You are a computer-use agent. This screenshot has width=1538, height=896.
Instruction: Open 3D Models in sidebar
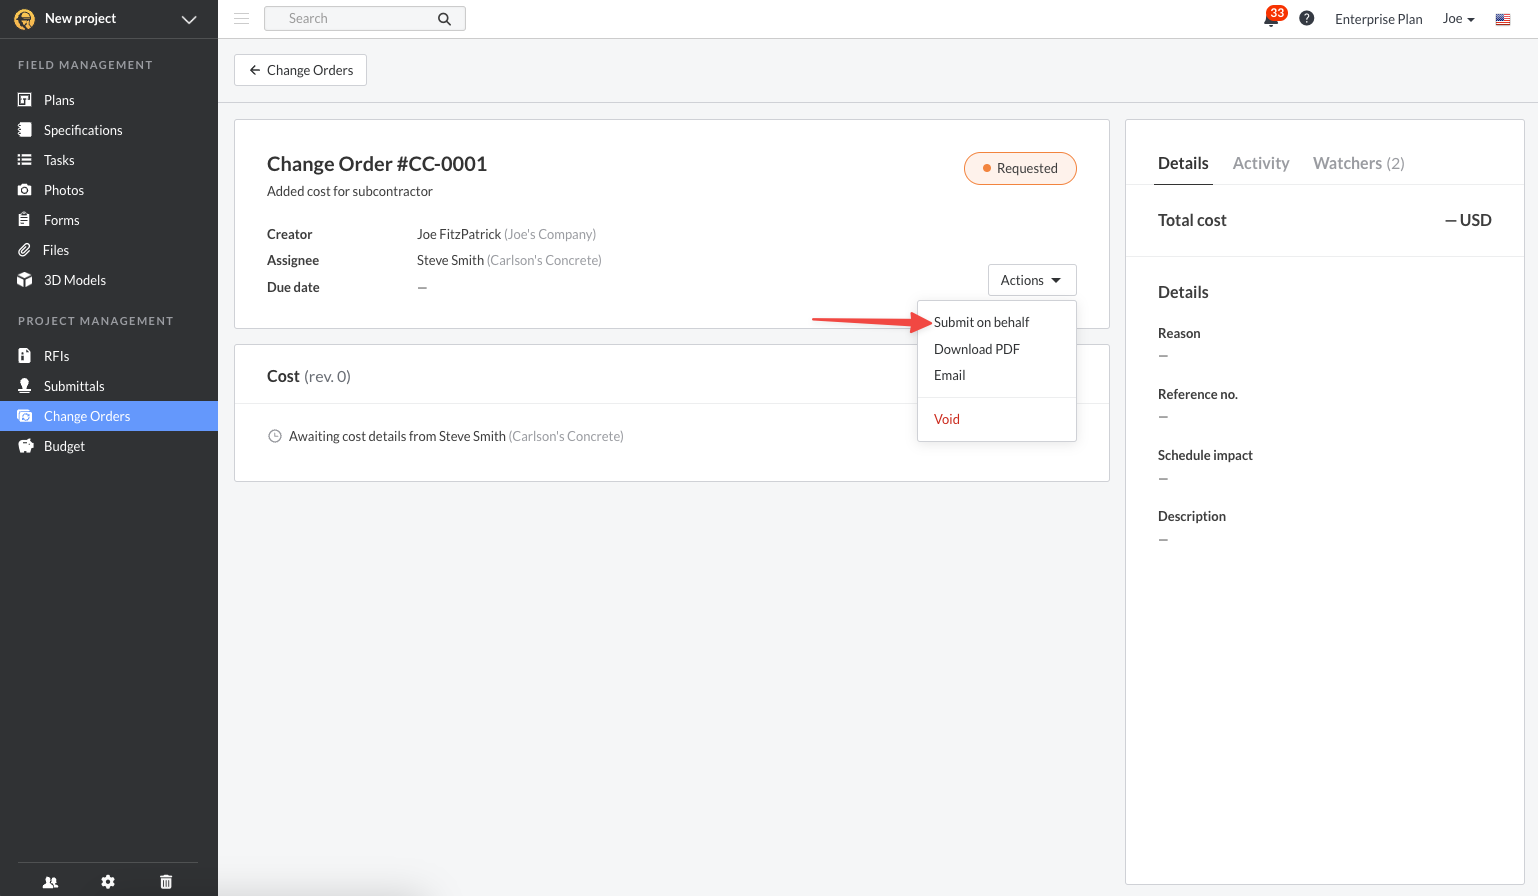click(74, 280)
